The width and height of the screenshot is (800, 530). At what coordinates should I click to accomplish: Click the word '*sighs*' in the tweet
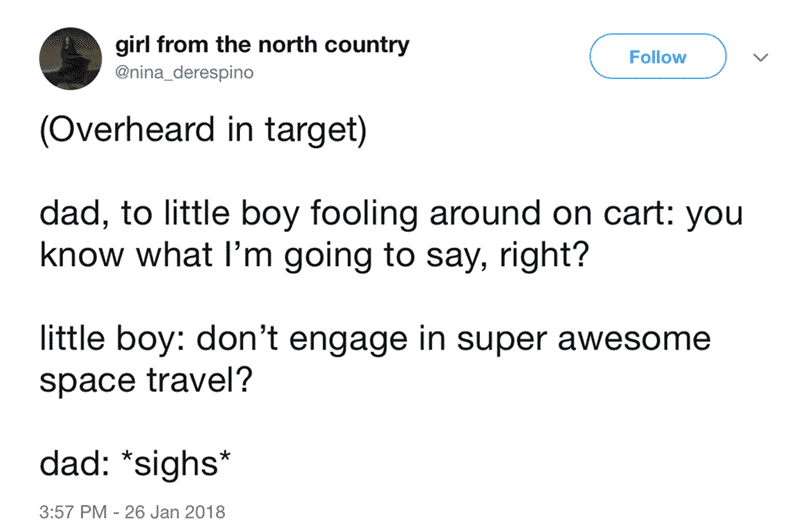pyautogui.click(x=176, y=464)
